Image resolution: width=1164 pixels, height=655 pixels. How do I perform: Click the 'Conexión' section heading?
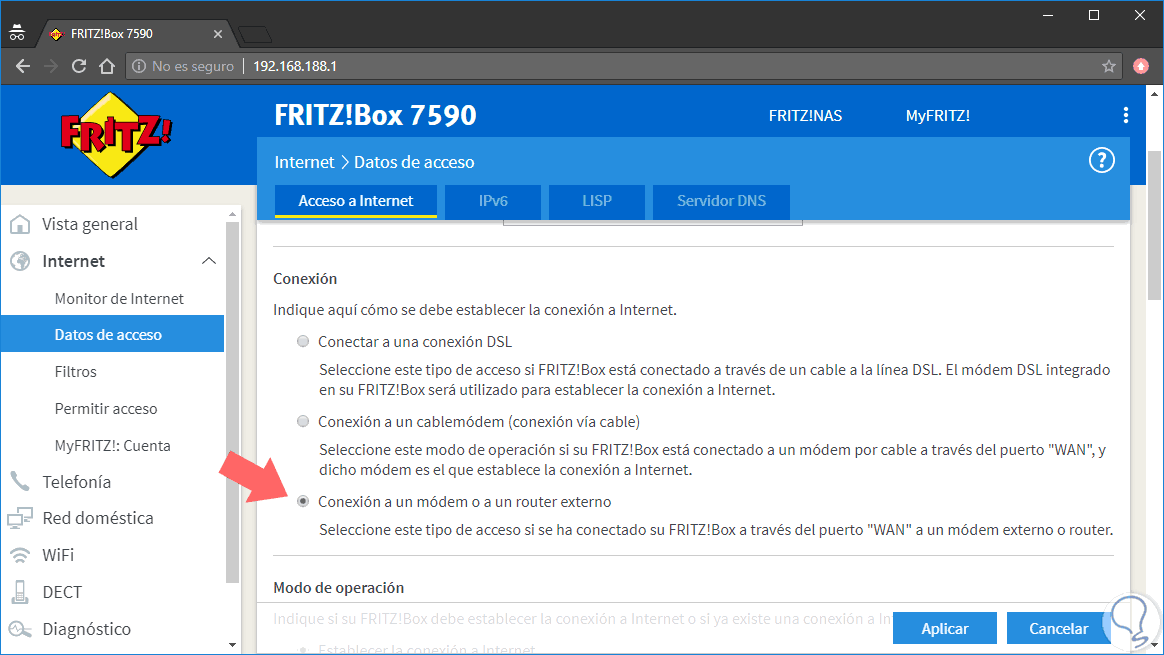point(305,278)
